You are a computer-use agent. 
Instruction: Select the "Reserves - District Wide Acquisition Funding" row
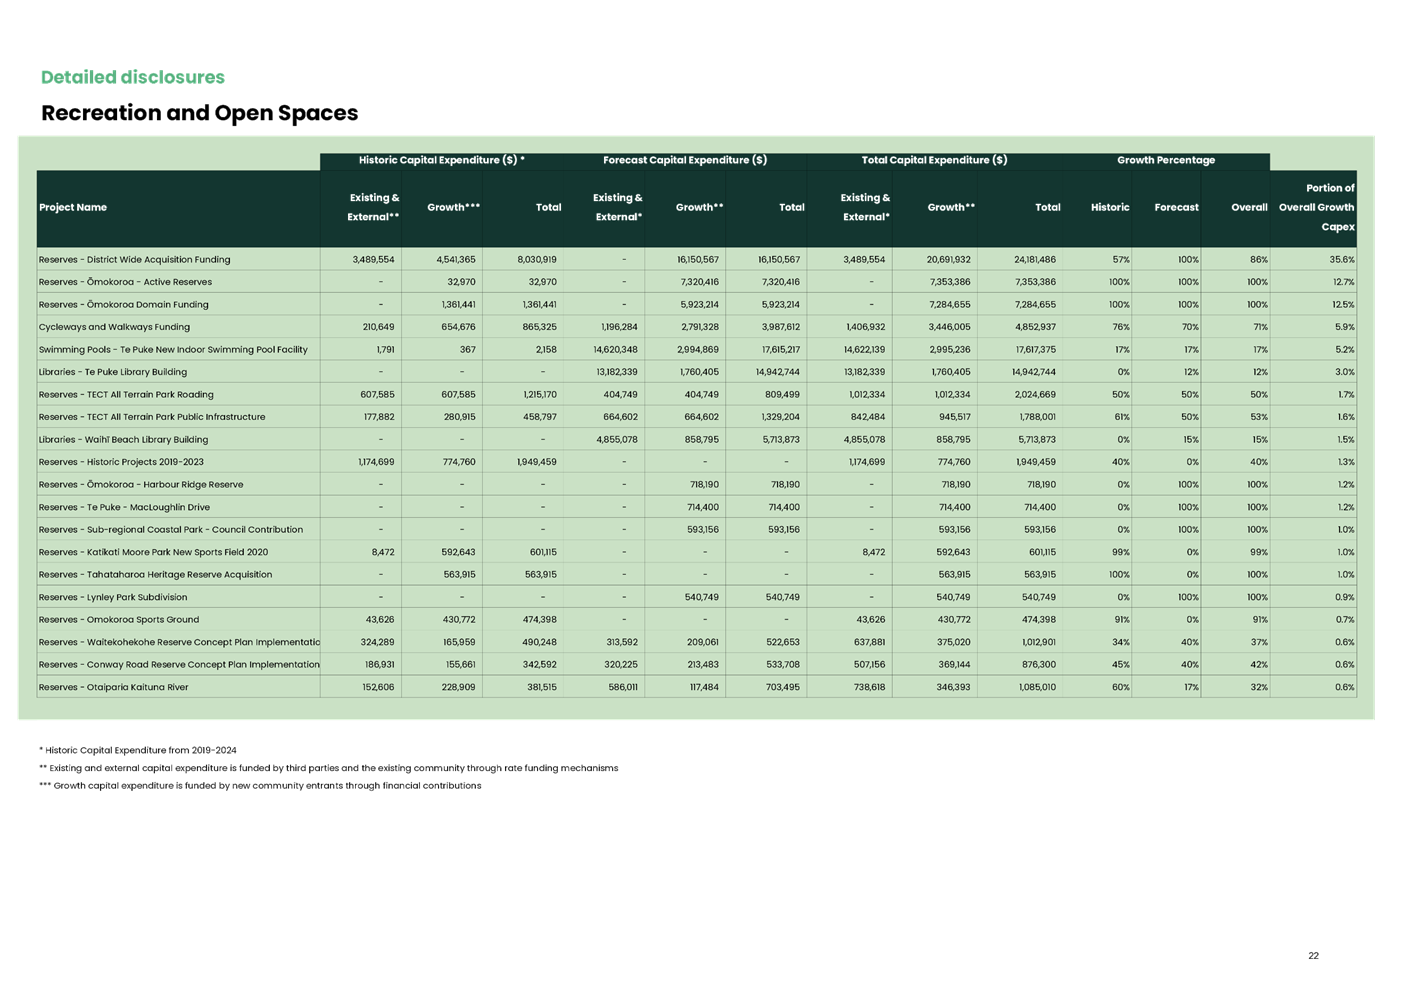click(135, 260)
